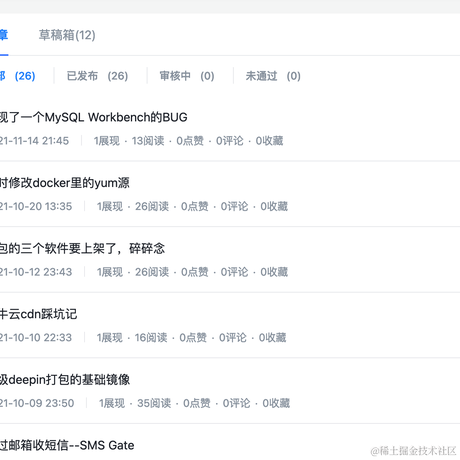
Task: Click the 21-10-20 13:35 timestamp
Action: click(36, 207)
